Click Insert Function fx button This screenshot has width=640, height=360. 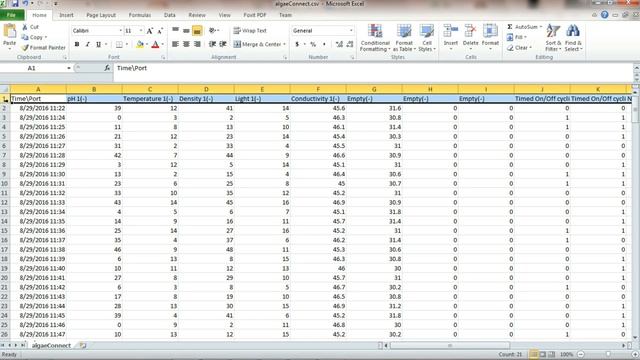(x=107, y=68)
